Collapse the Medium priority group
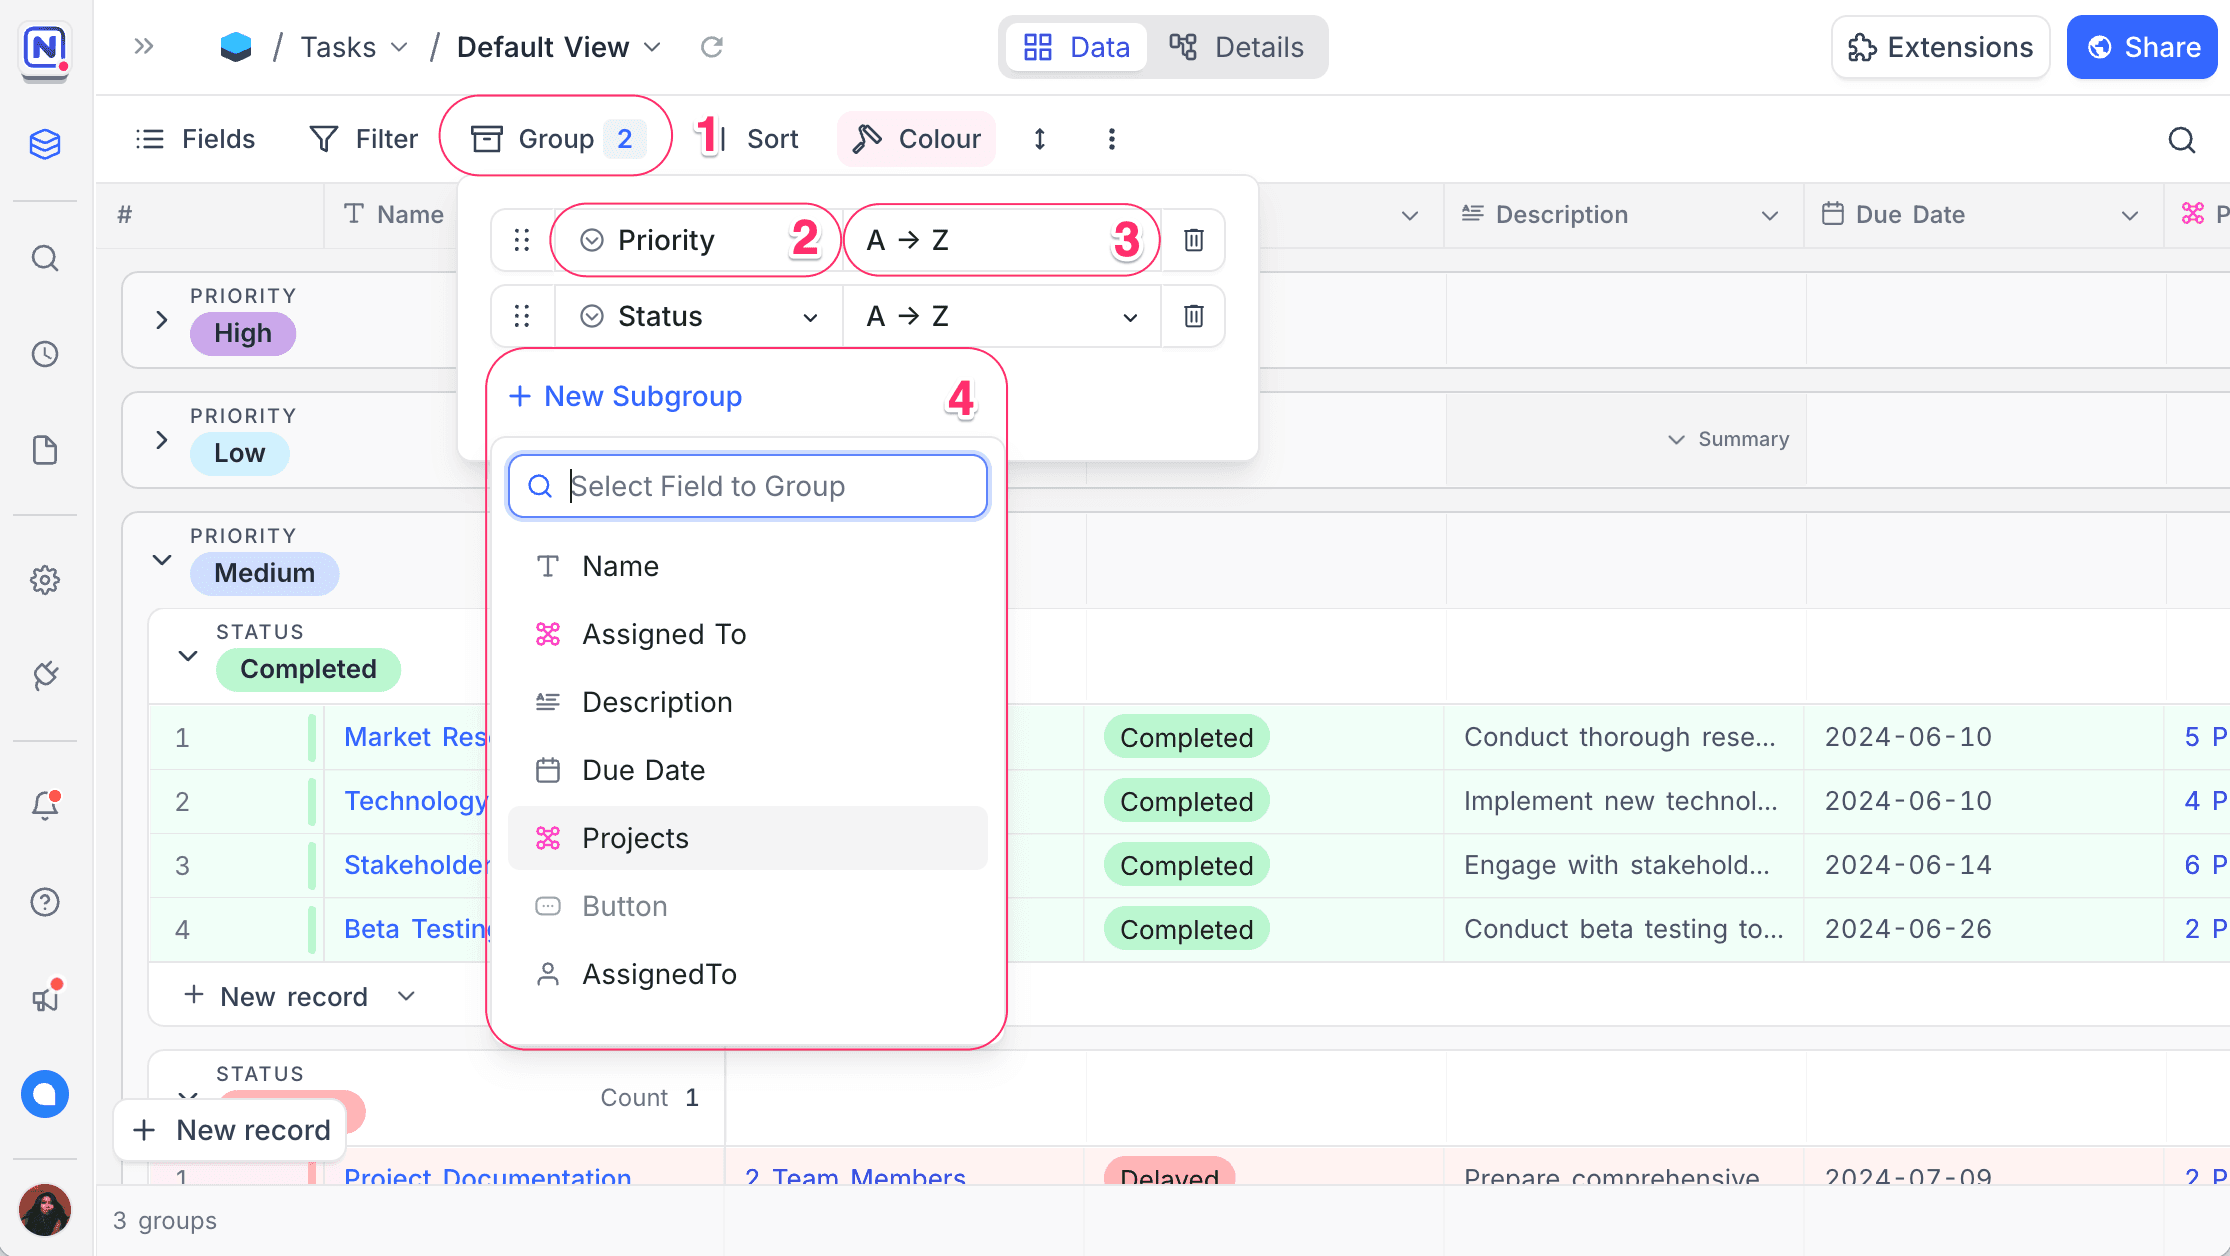Screen dimensions: 2230x1256 point(162,560)
